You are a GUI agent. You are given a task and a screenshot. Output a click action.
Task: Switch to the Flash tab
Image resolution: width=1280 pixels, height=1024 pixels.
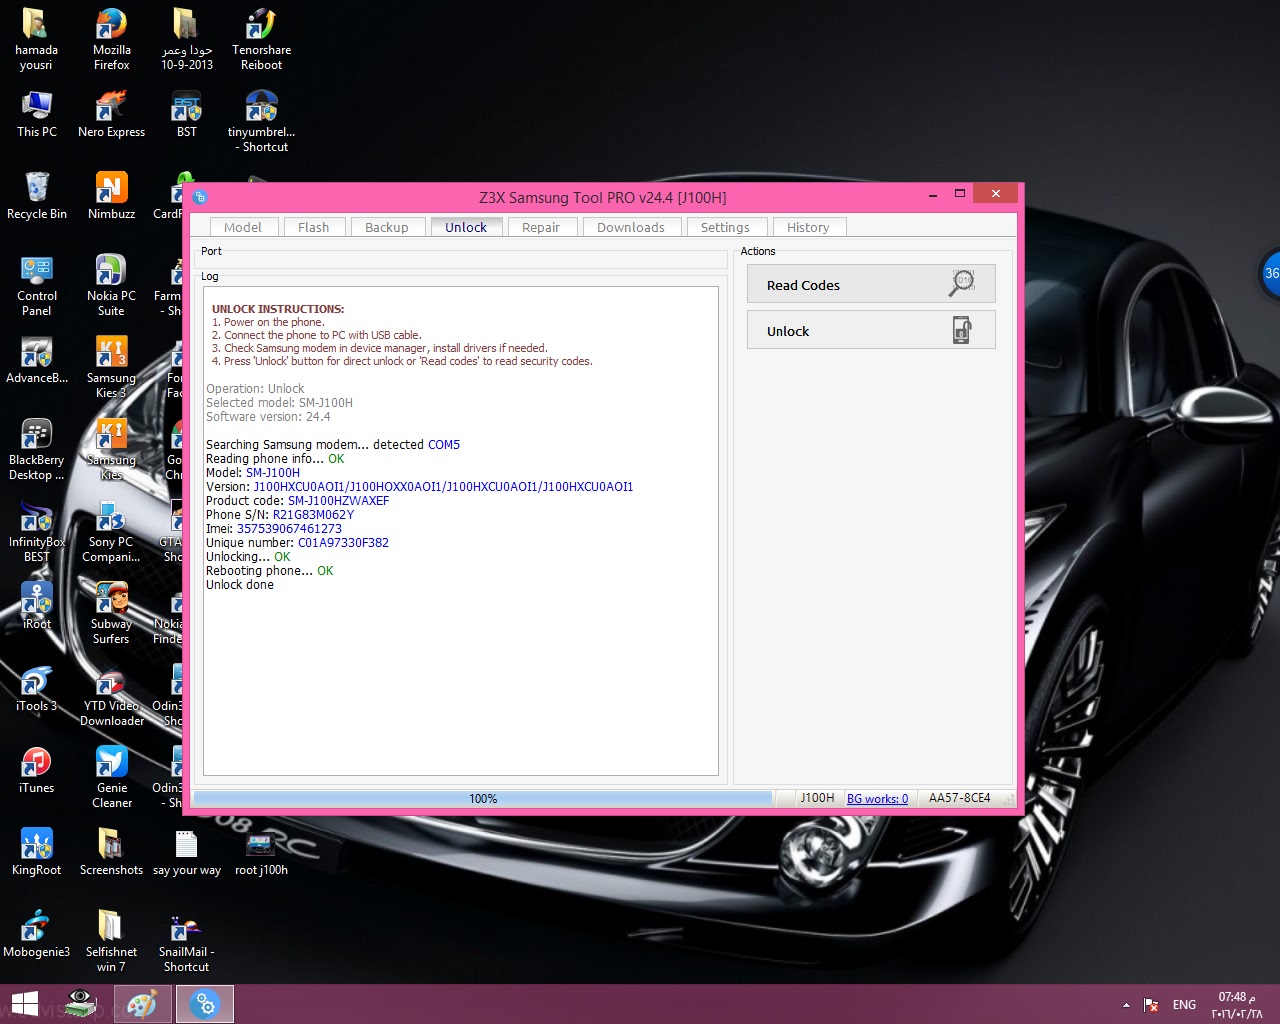pos(313,227)
